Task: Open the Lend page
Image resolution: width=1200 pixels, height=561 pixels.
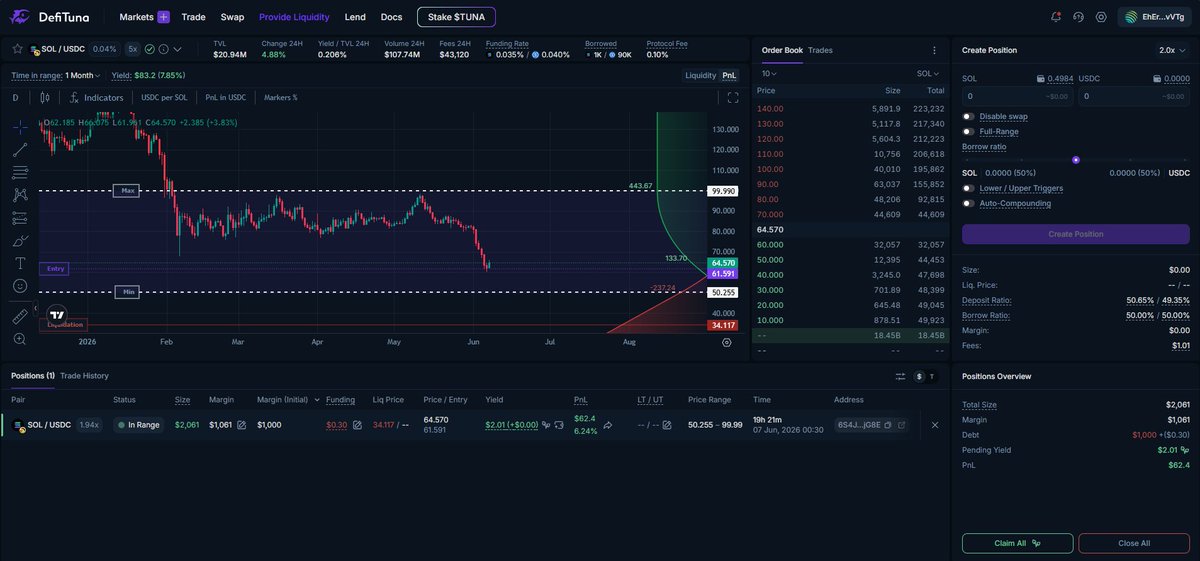Action: [355, 17]
